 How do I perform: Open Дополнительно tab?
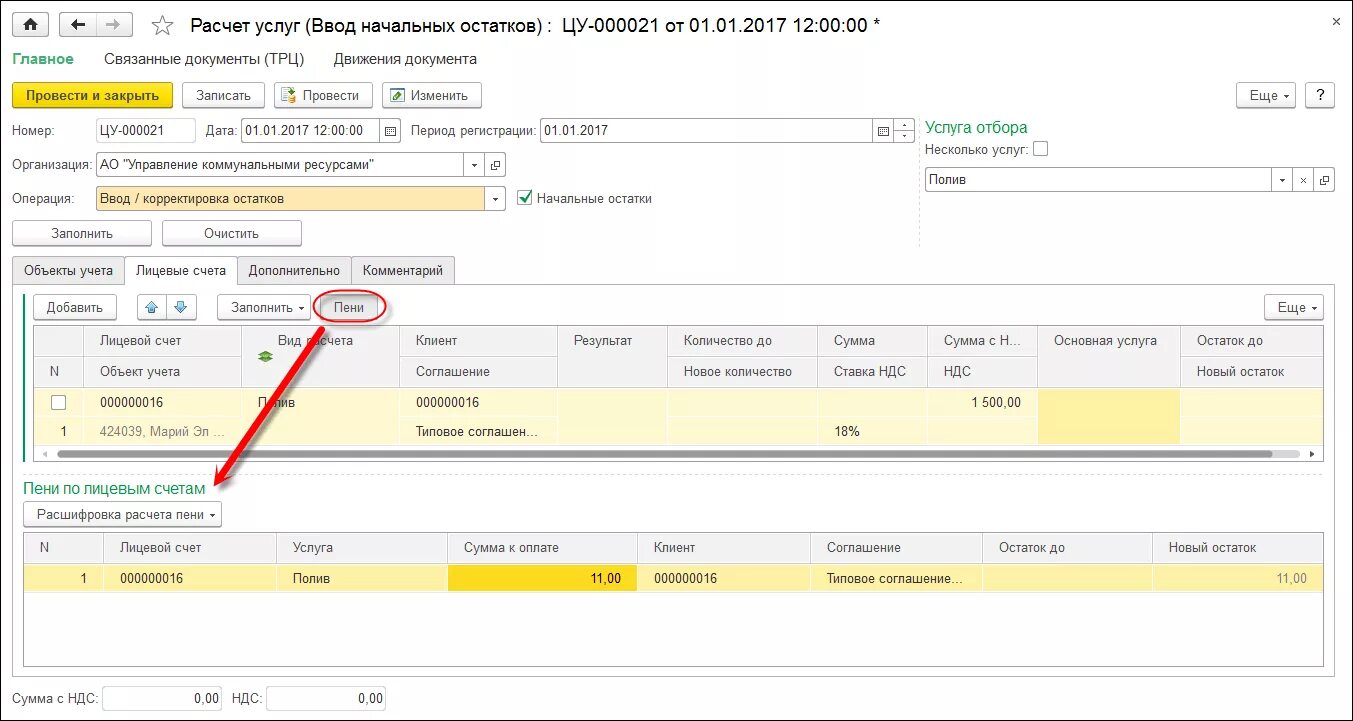pyautogui.click(x=294, y=270)
